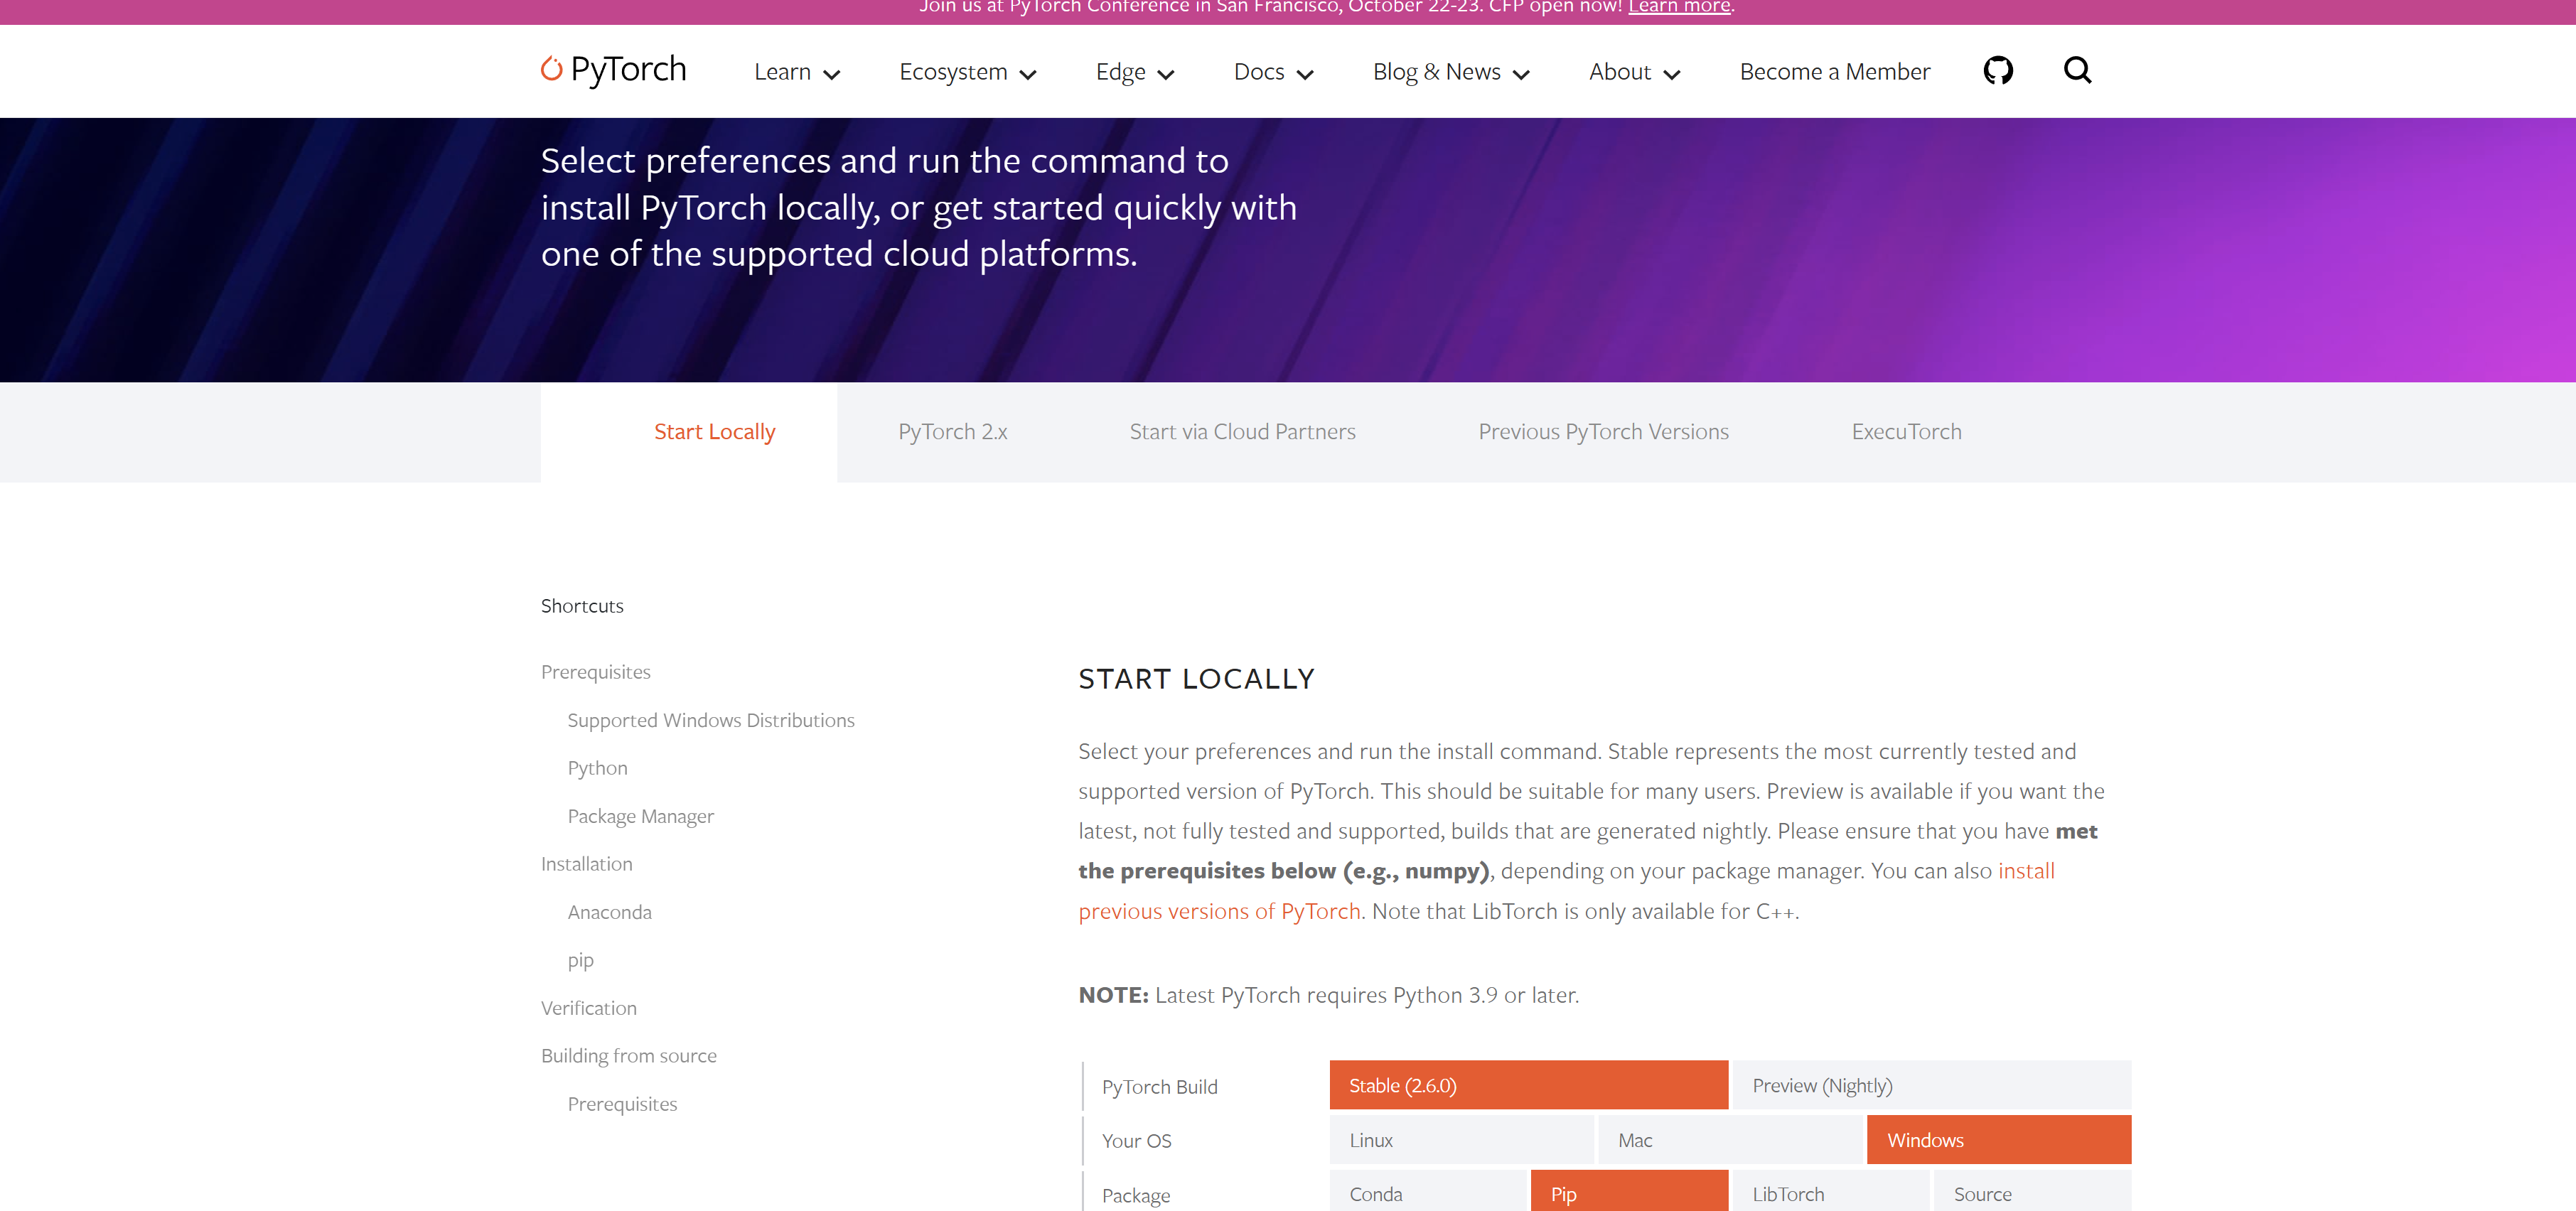This screenshot has width=2576, height=1211.
Task: Switch to the ExecuTorch tab
Action: [1905, 432]
